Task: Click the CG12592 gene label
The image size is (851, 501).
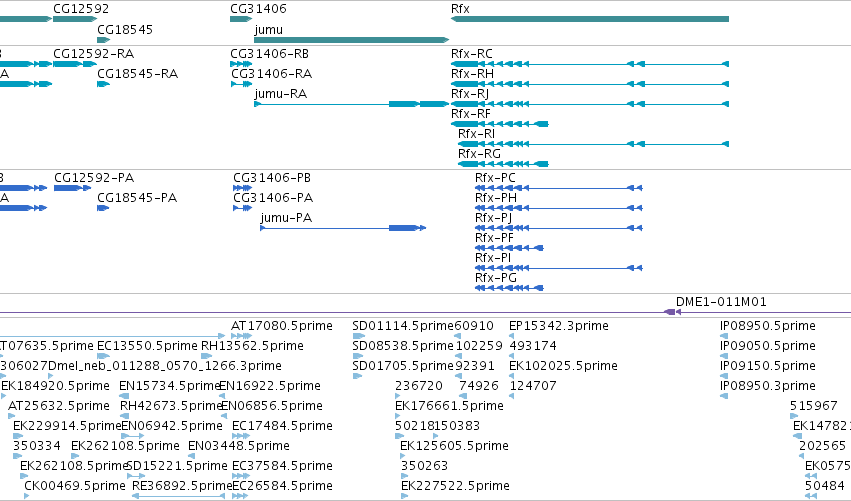Action: coord(81,9)
